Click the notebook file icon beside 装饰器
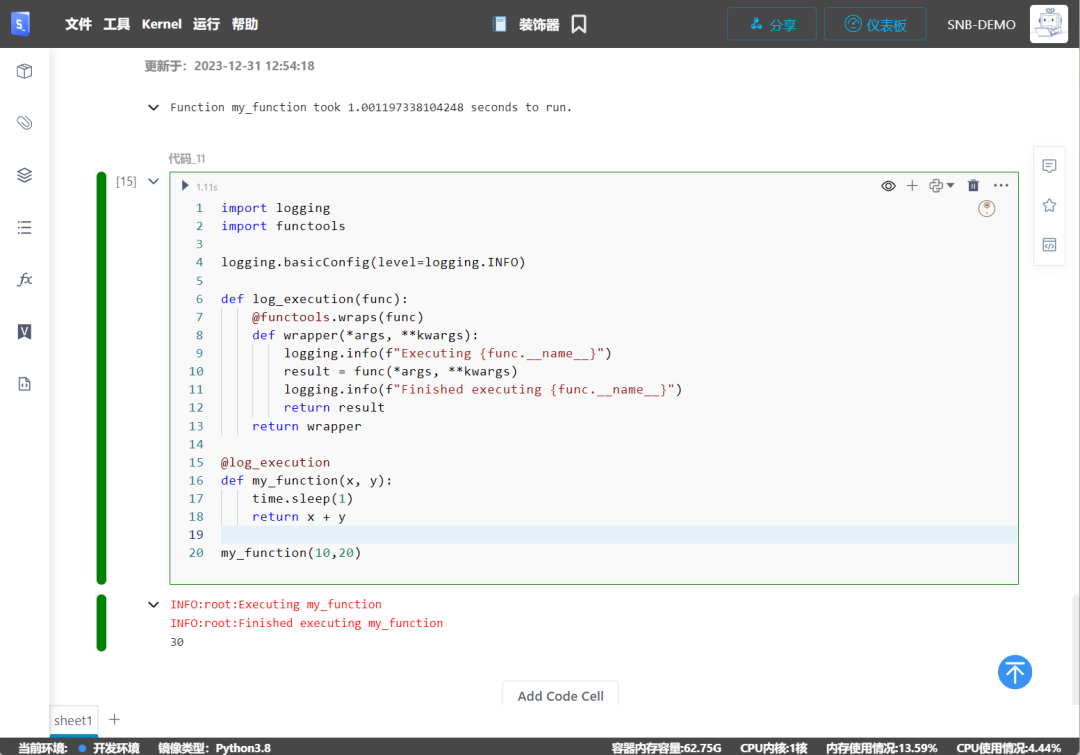This screenshot has height=755, width=1080. 500,24
